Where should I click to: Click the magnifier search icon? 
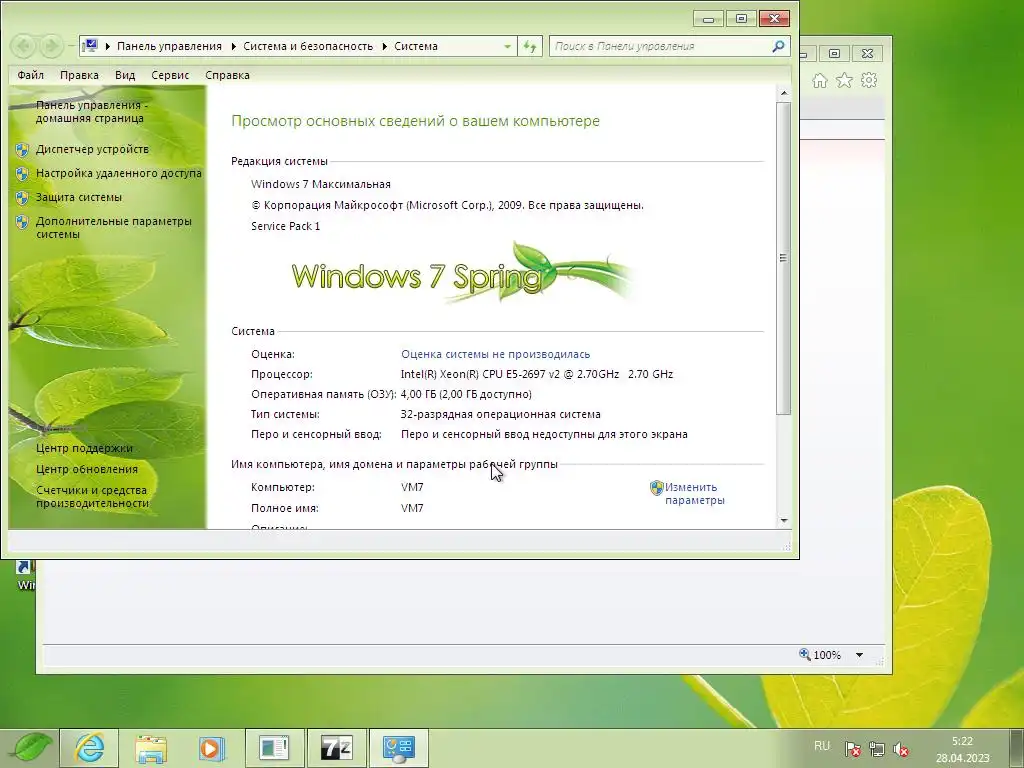coord(778,46)
